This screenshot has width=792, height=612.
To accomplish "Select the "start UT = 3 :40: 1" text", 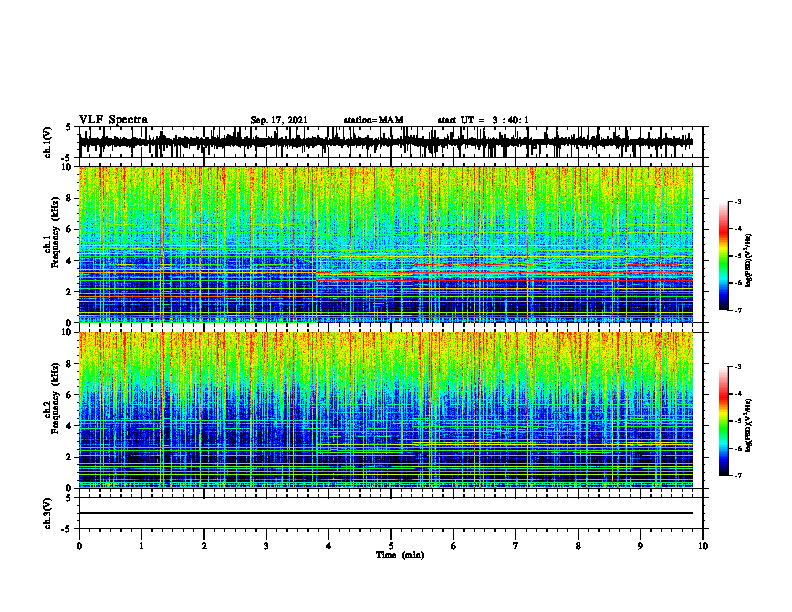I will (483, 120).
